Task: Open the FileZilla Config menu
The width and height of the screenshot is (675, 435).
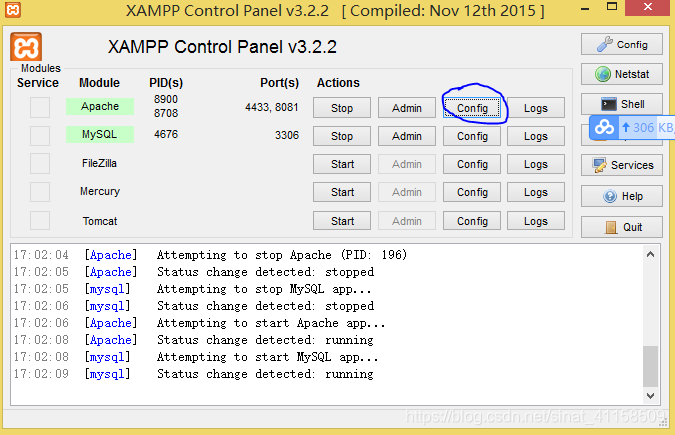Action: (x=472, y=164)
